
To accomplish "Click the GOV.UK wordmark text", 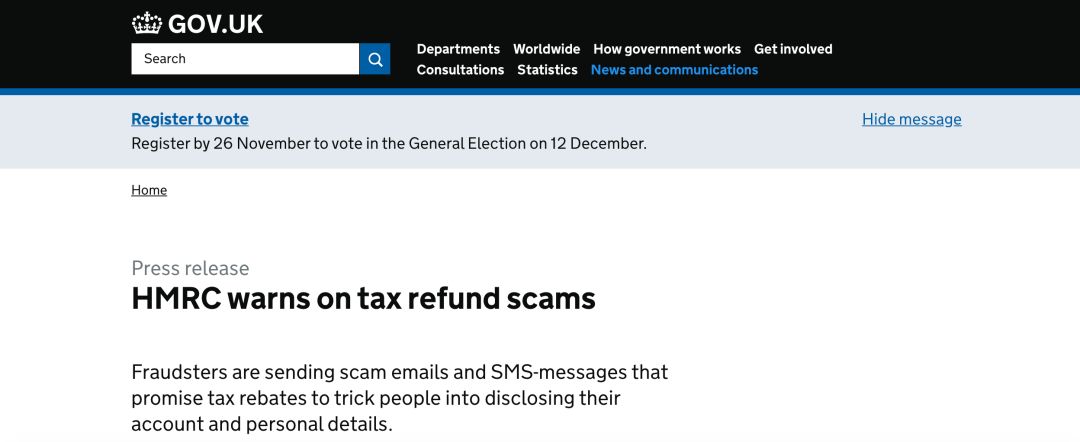I will pyautogui.click(x=216, y=24).
